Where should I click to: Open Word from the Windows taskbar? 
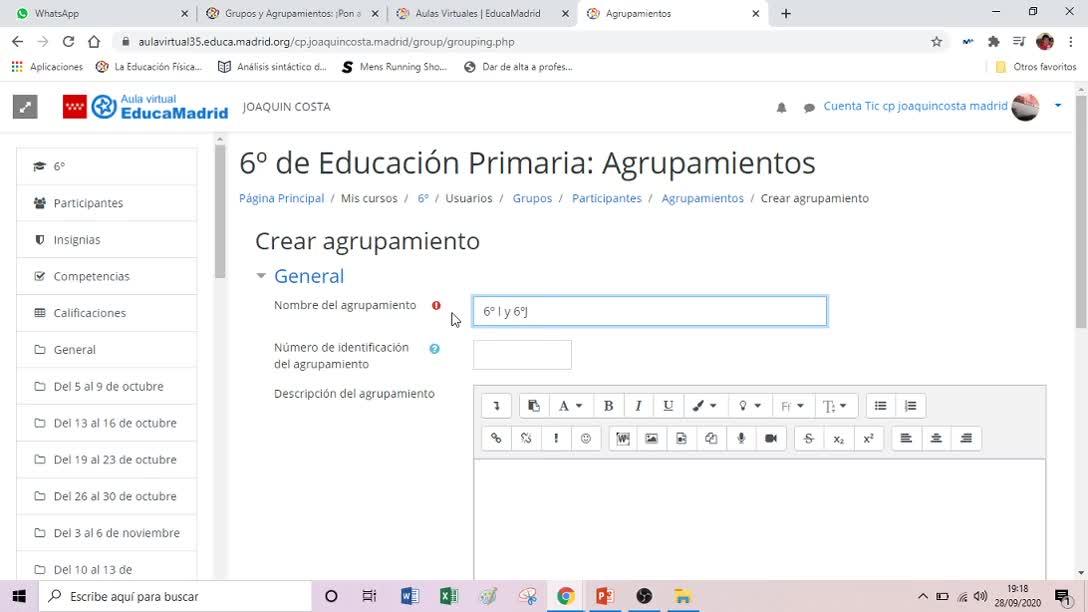[x=409, y=596]
